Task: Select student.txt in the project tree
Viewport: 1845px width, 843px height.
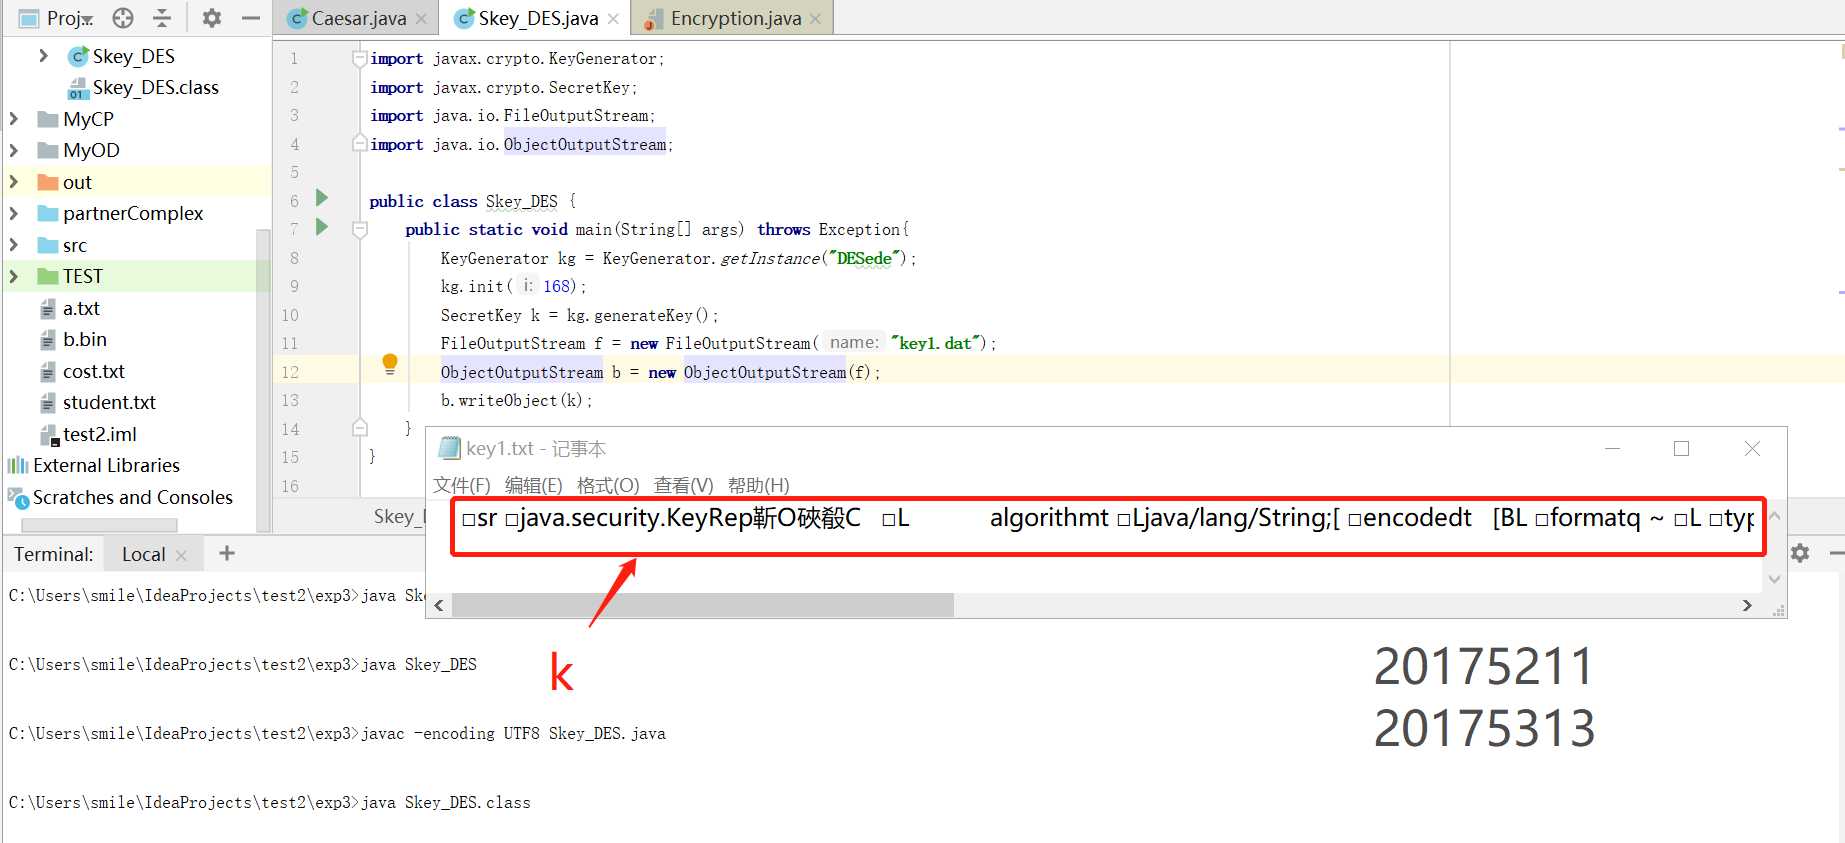Action: [x=97, y=403]
